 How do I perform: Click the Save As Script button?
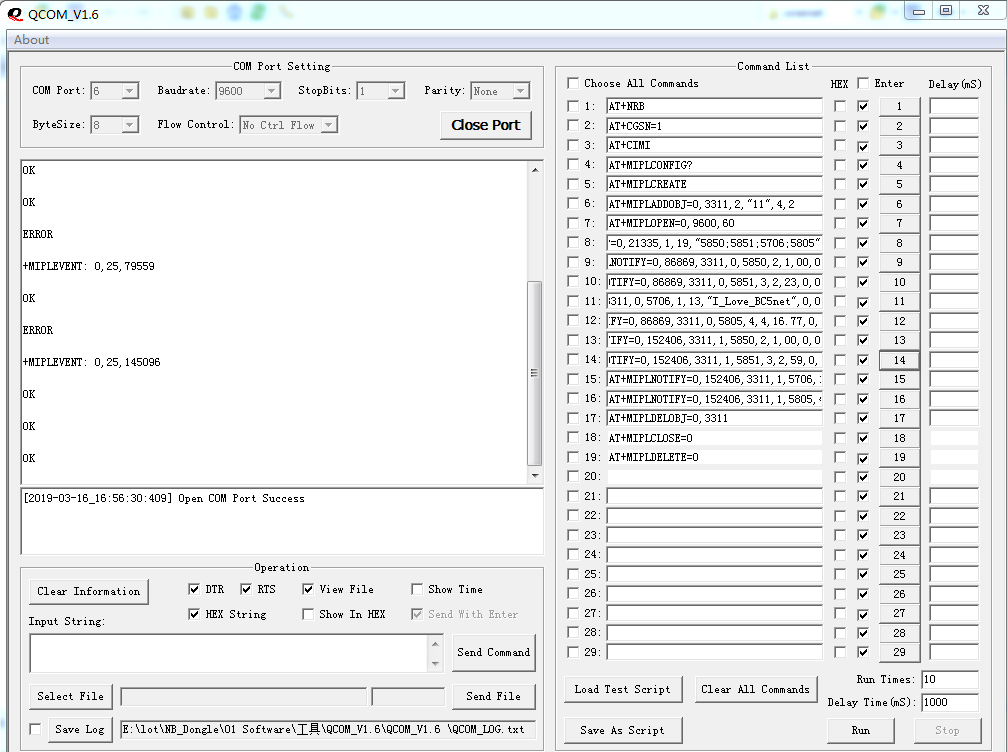pos(622,730)
